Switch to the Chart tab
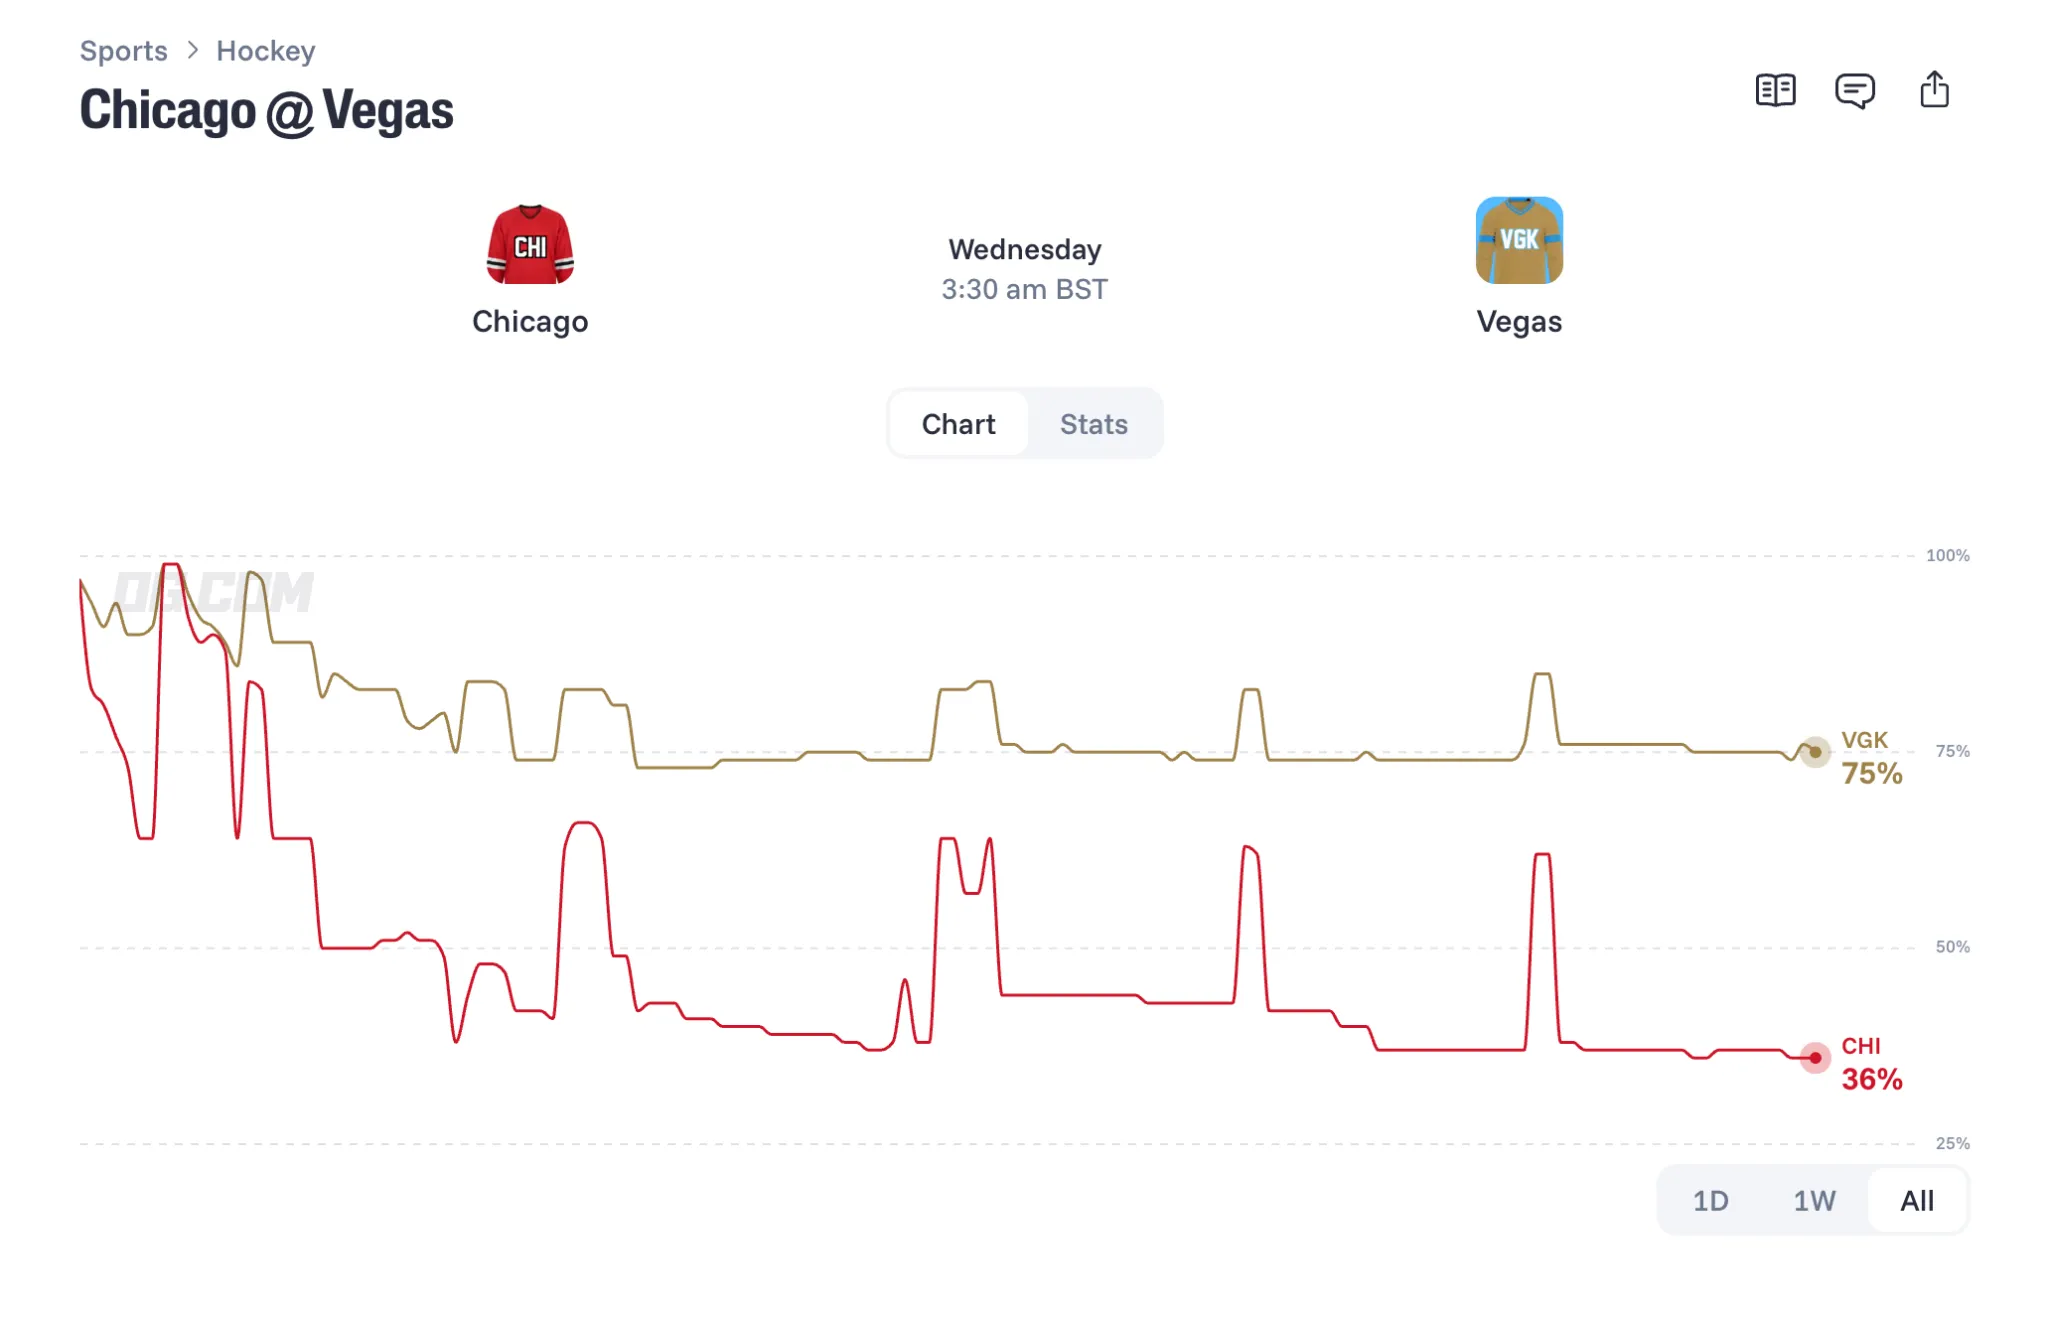2048x1319 pixels. 958,424
